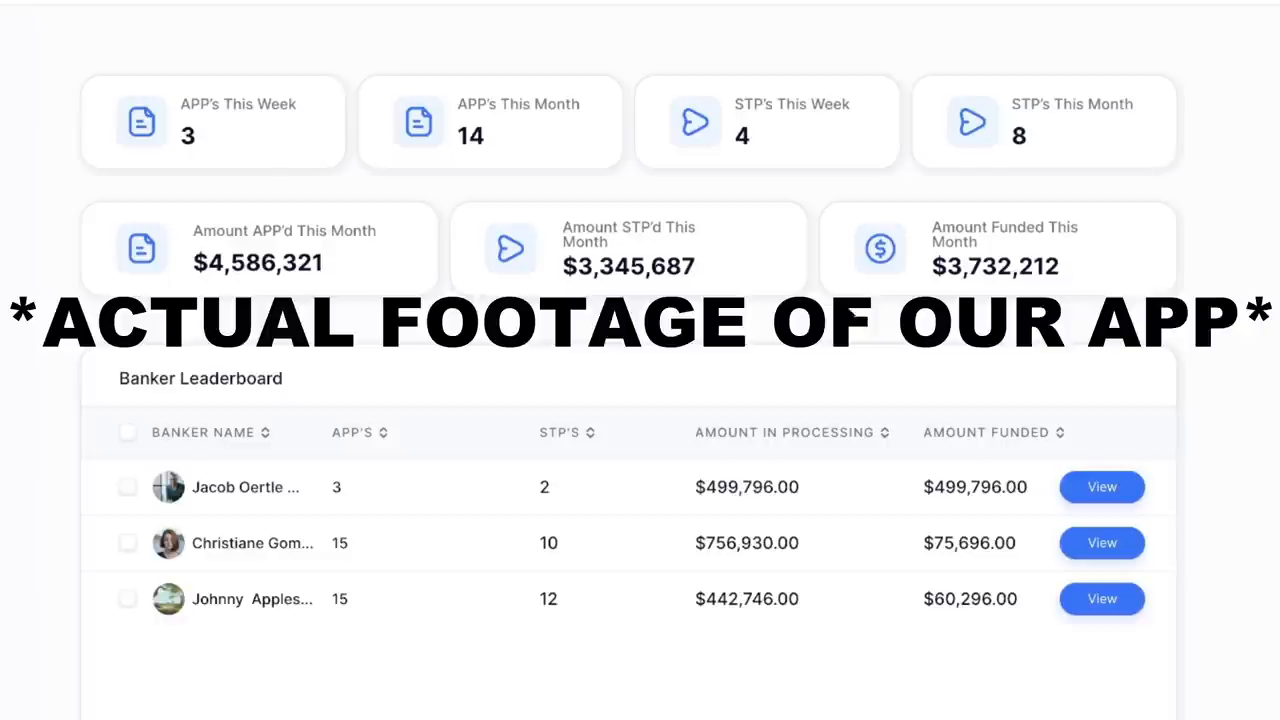Click the $75,696.00 funded amount
Image resolution: width=1280 pixels, height=720 pixels.
tap(969, 543)
